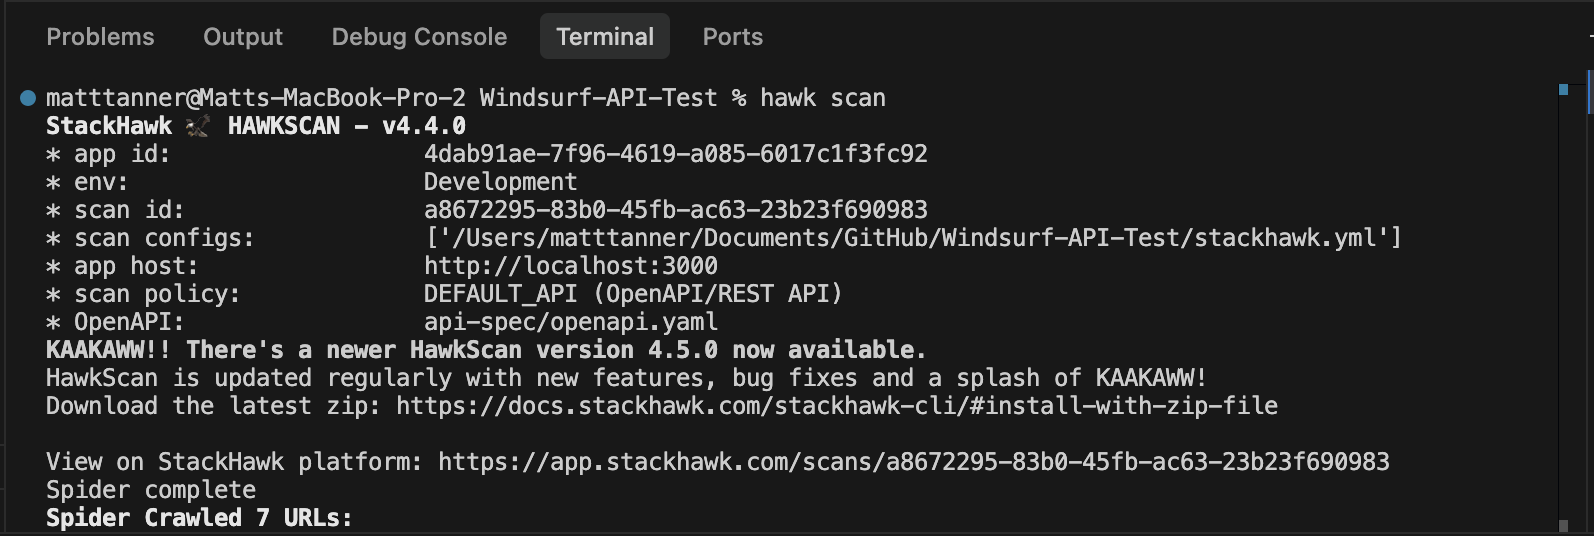Follow the http://localhost:3000 app host link
The width and height of the screenshot is (1594, 536).
click(x=571, y=266)
